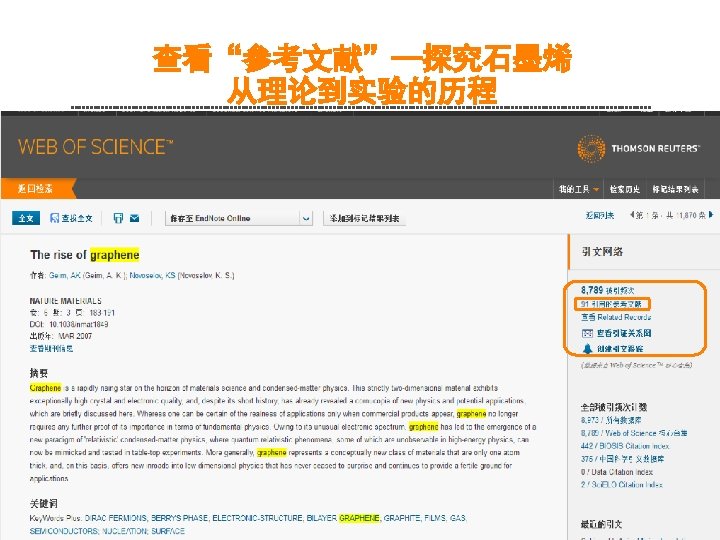Click the email envelope icon
The width and height of the screenshot is (720, 540).
pyautogui.click(x=135, y=218)
